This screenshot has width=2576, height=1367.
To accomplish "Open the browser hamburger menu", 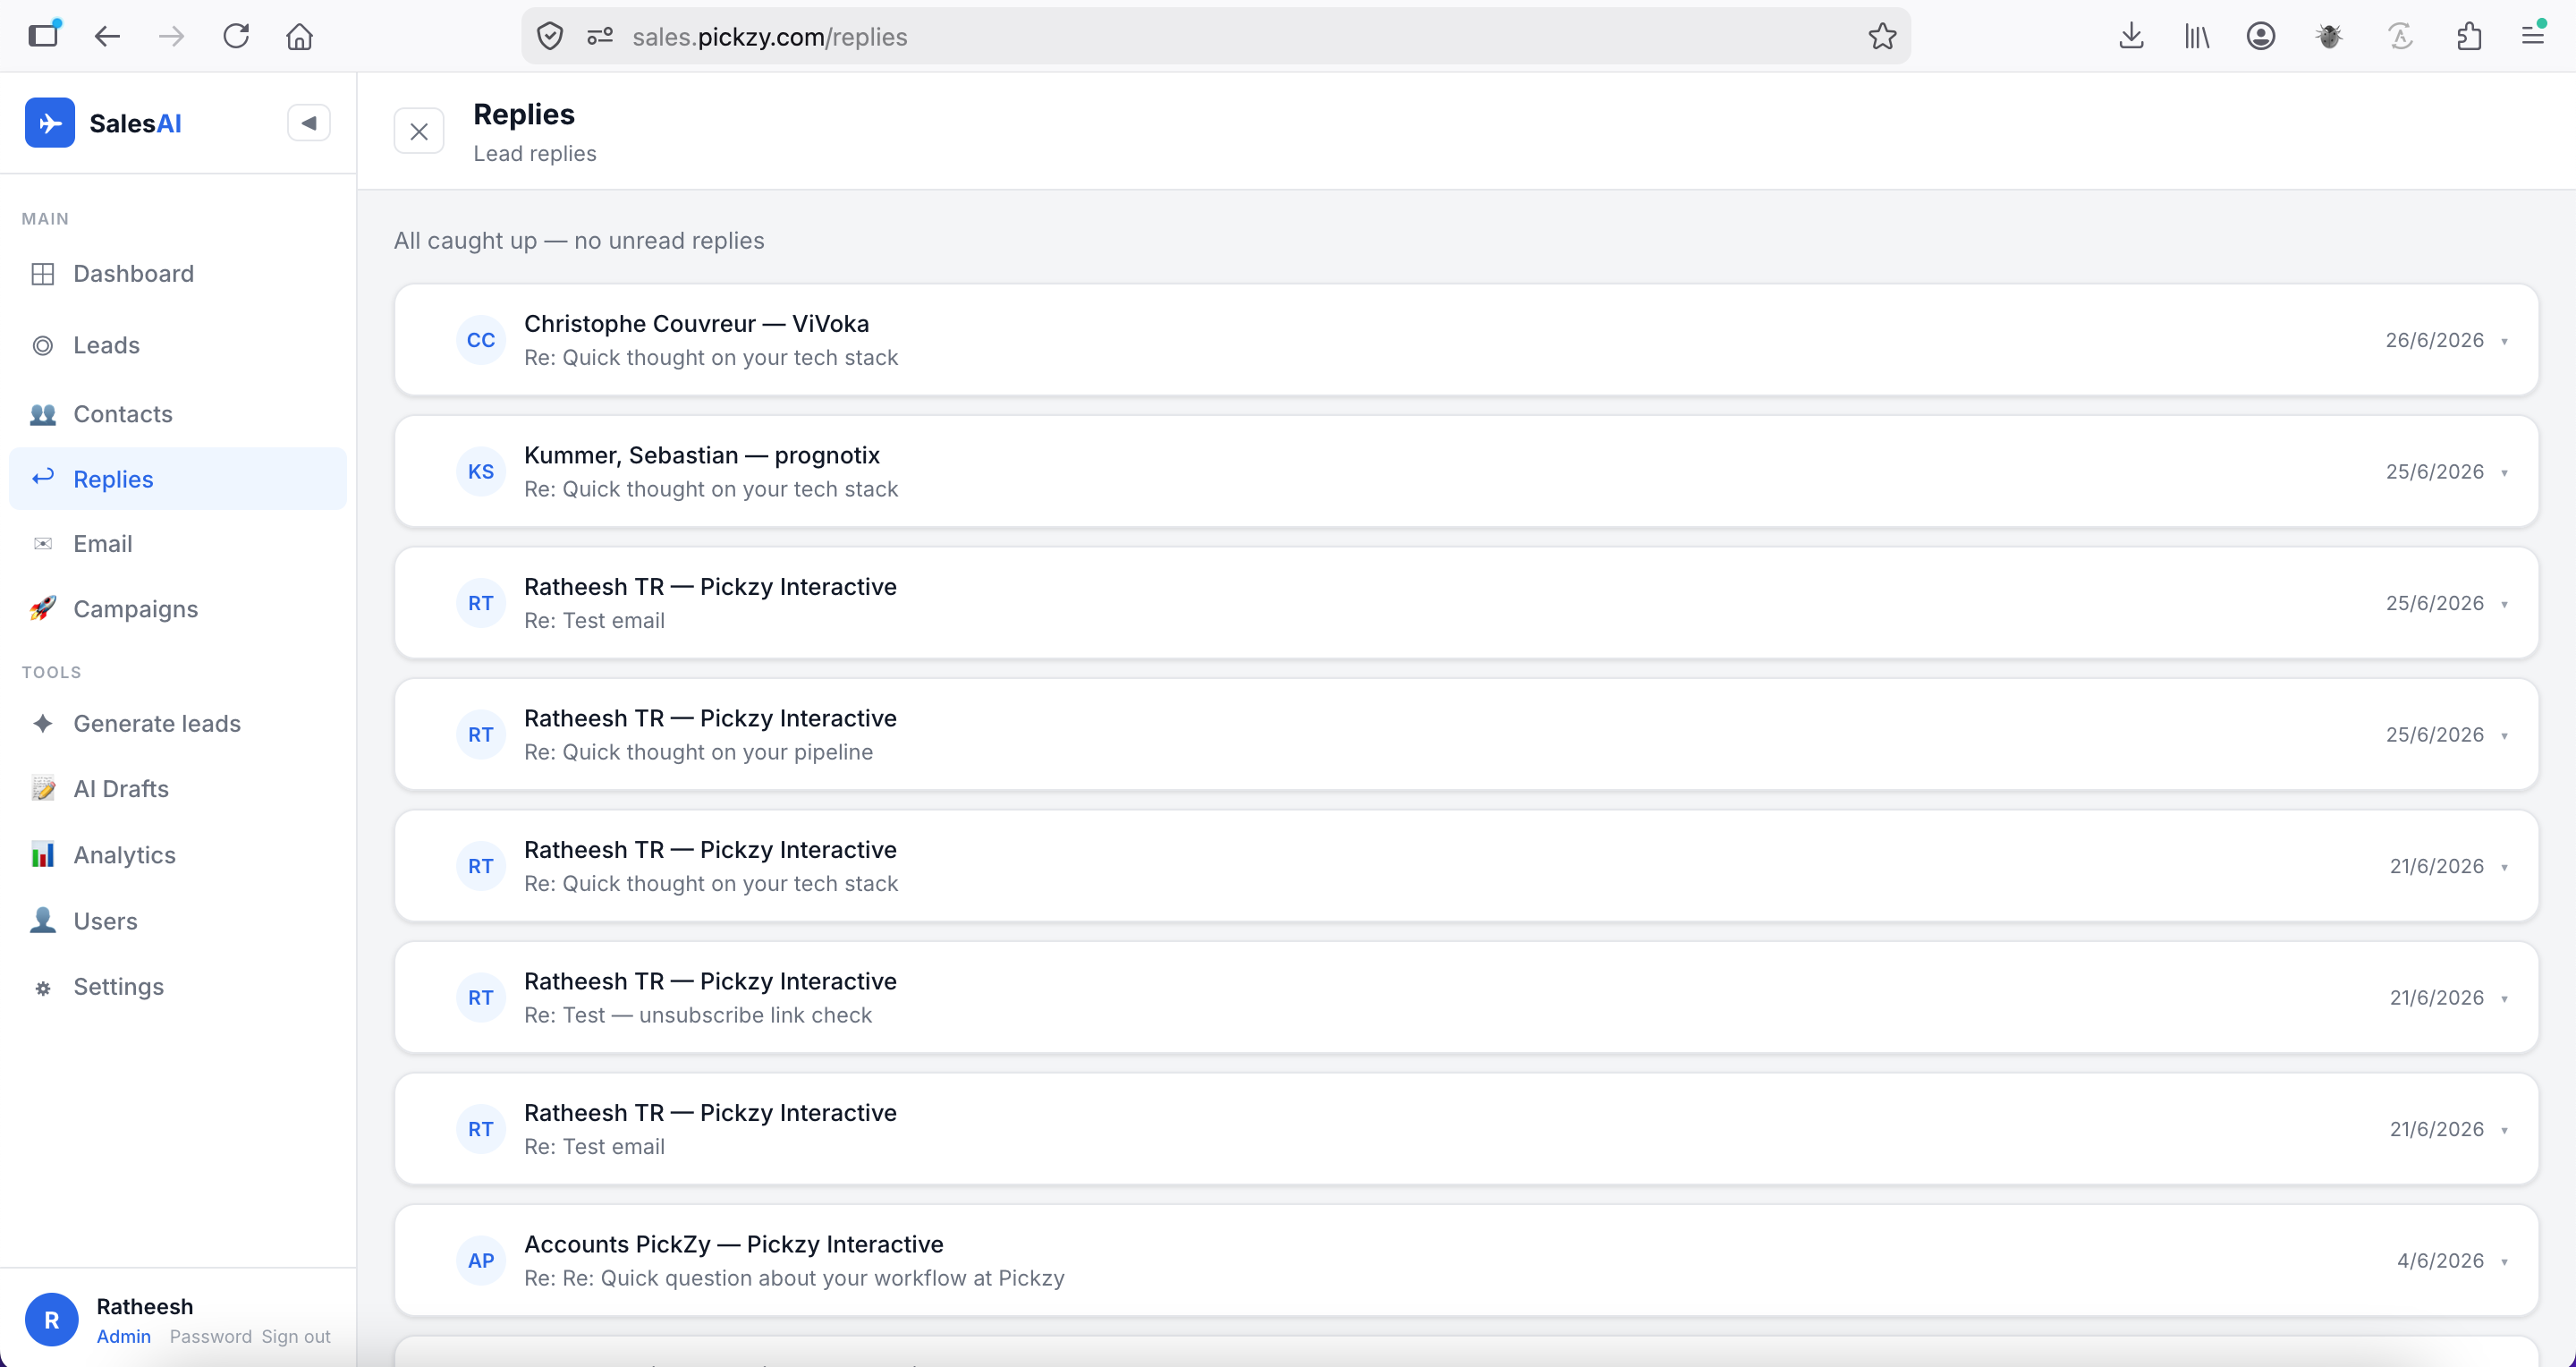I will pyautogui.click(x=2533, y=37).
